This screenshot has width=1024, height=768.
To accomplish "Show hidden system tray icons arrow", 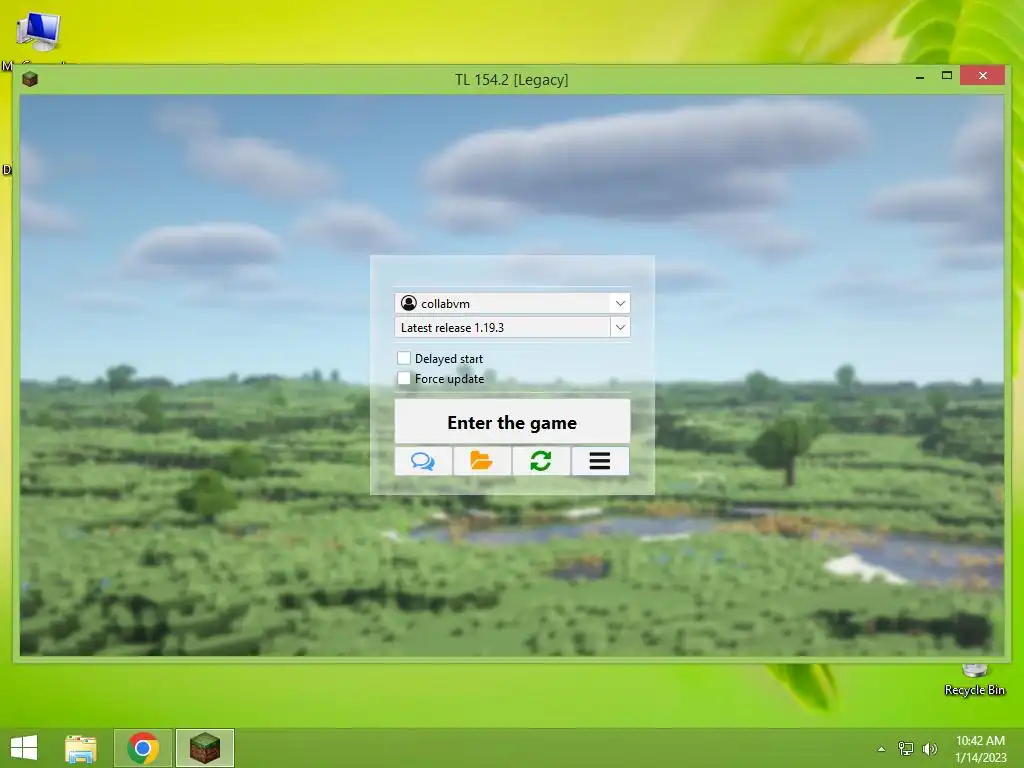I will tap(882, 749).
